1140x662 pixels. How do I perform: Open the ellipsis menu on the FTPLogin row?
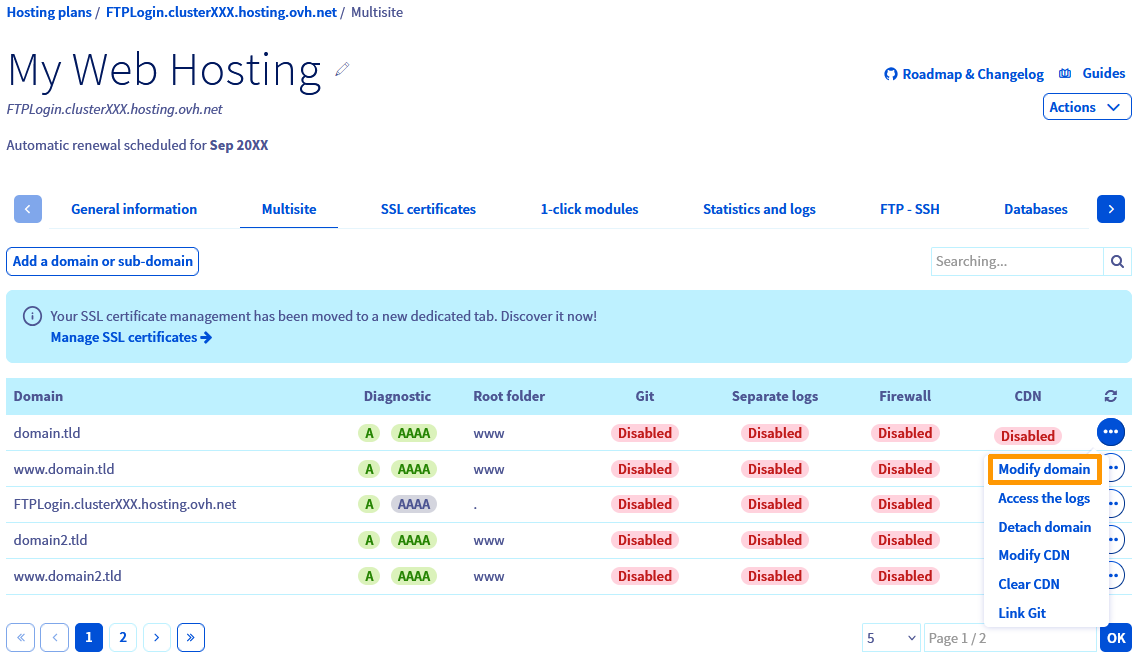[x=1111, y=503]
